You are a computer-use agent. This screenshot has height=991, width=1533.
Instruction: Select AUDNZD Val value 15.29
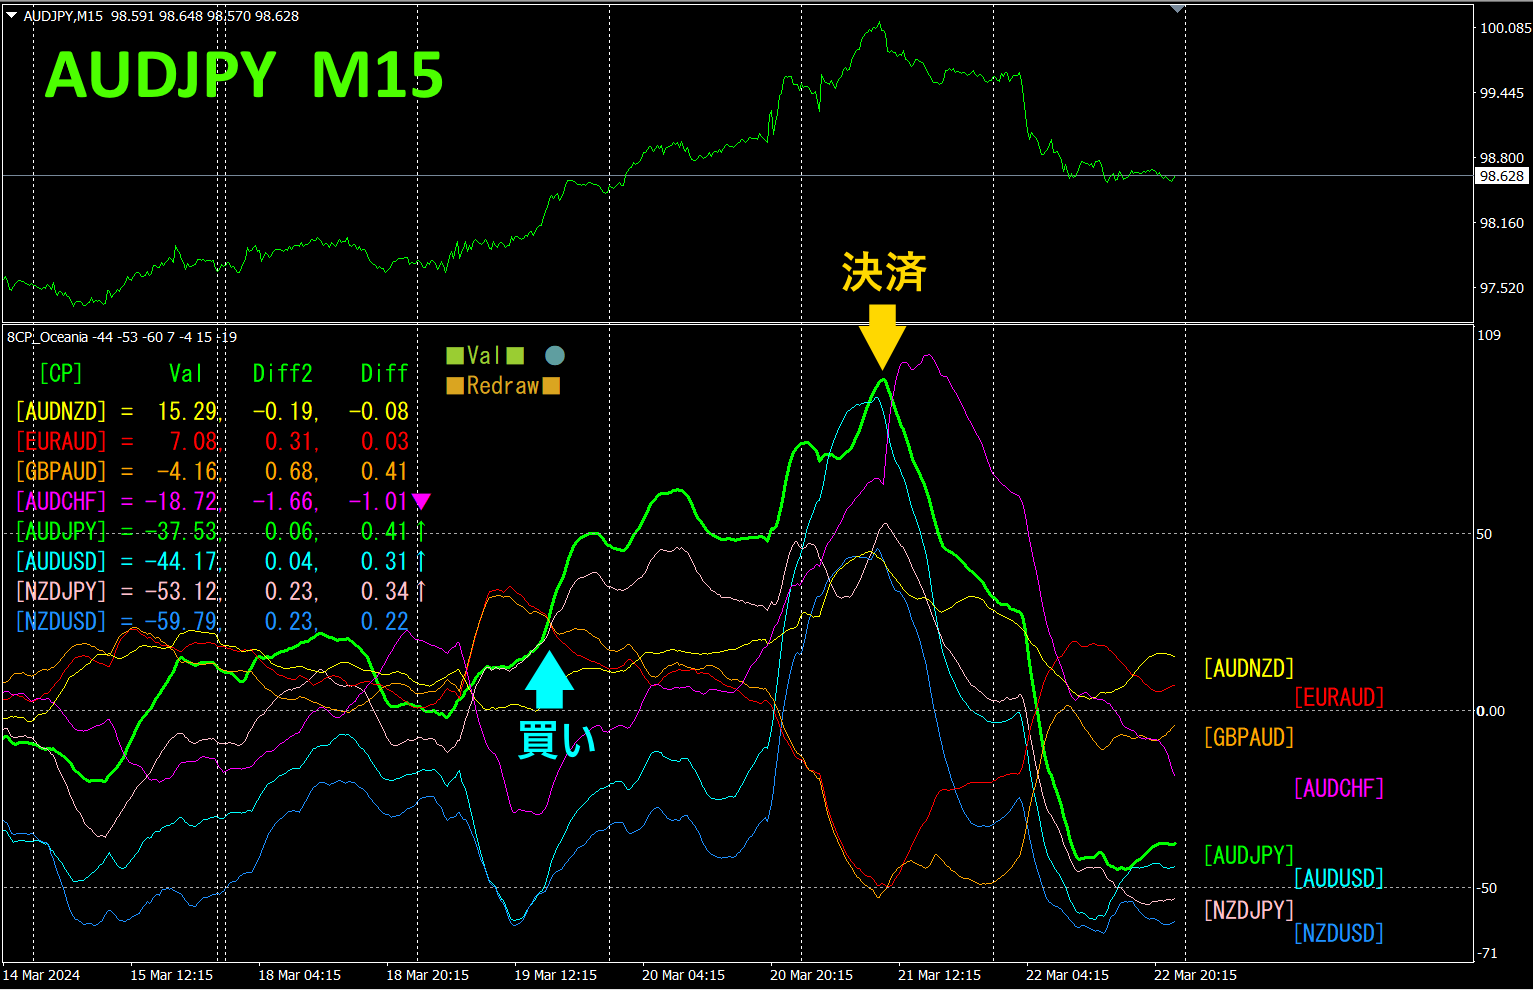(188, 411)
